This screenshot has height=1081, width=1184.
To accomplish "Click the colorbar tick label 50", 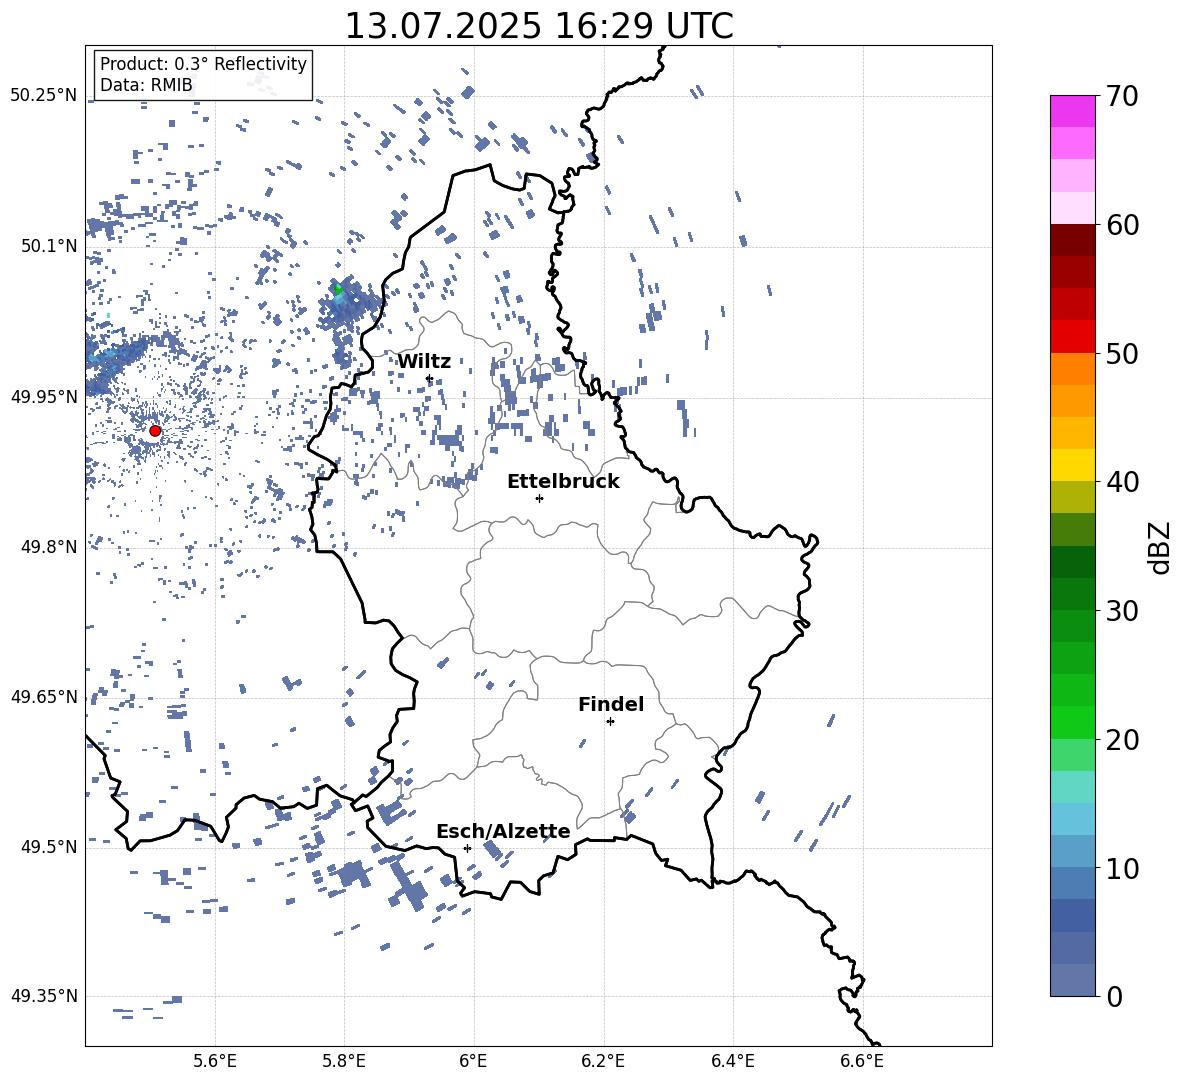I will pos(1122,354).
